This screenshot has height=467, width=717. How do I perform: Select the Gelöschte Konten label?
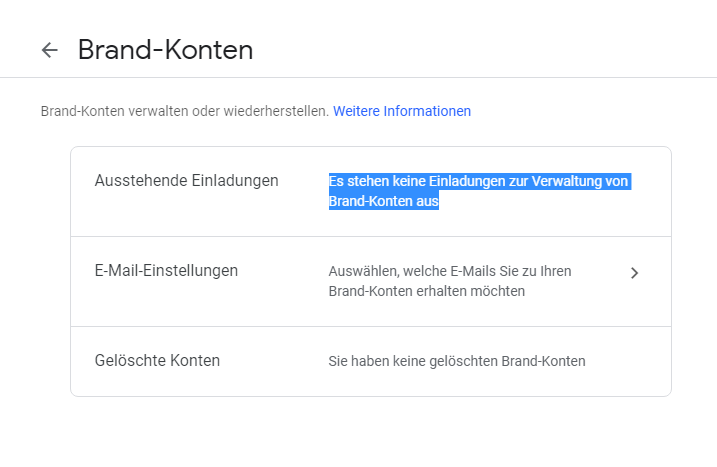point(157,361)
